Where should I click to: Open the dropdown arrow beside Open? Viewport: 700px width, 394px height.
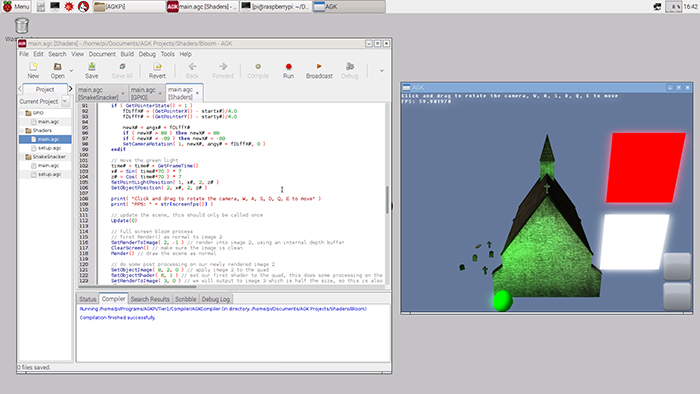point(71,71)
